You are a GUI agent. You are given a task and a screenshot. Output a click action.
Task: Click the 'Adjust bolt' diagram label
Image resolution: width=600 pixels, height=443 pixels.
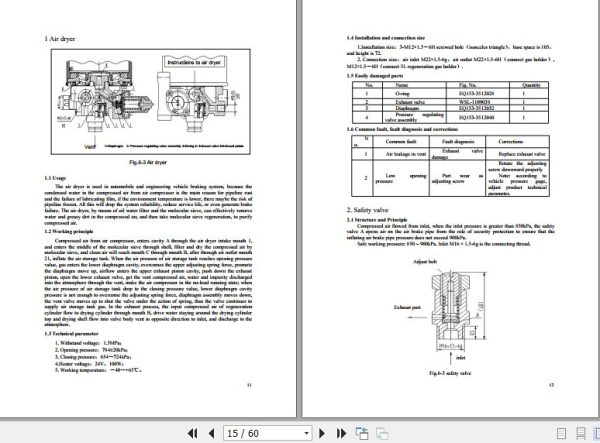(425, 262)
